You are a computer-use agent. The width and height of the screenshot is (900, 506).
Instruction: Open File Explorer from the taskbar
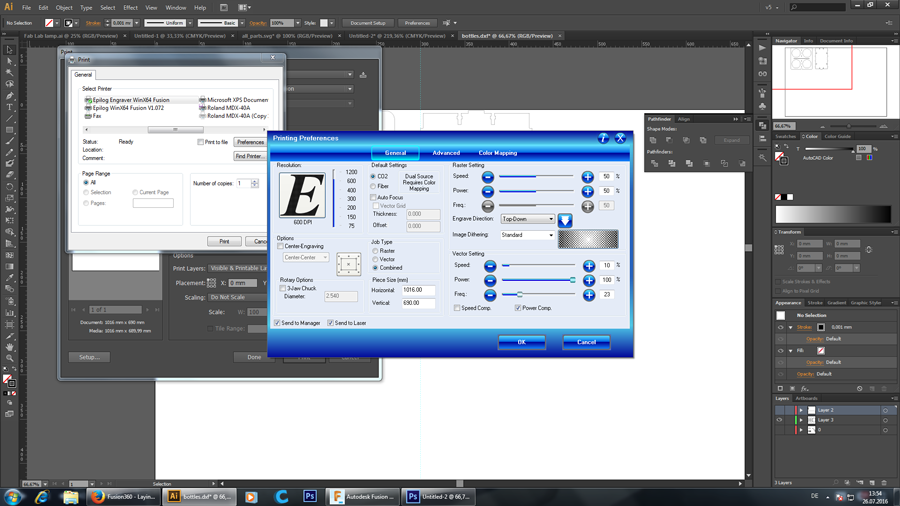click(71, 497)
